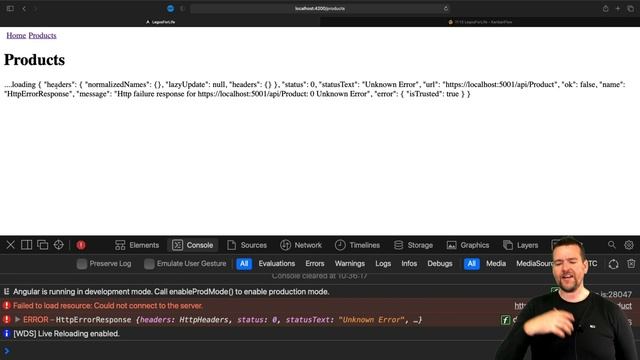Click the 'Failed to load resource' message
Image resolution: width=640 pixels, height=360 pixels.
pos(108,306)
